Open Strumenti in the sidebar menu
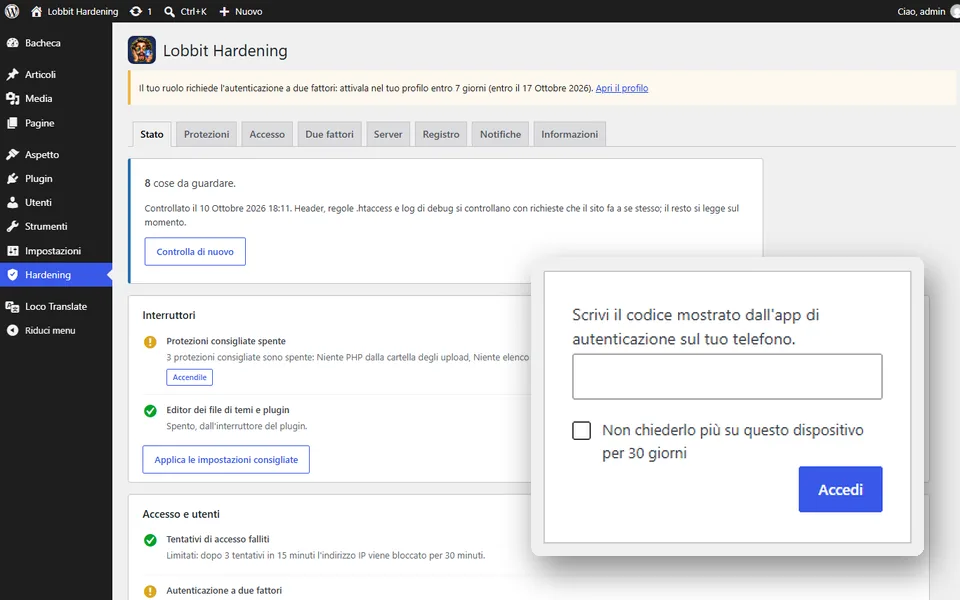 pos(46,227)
